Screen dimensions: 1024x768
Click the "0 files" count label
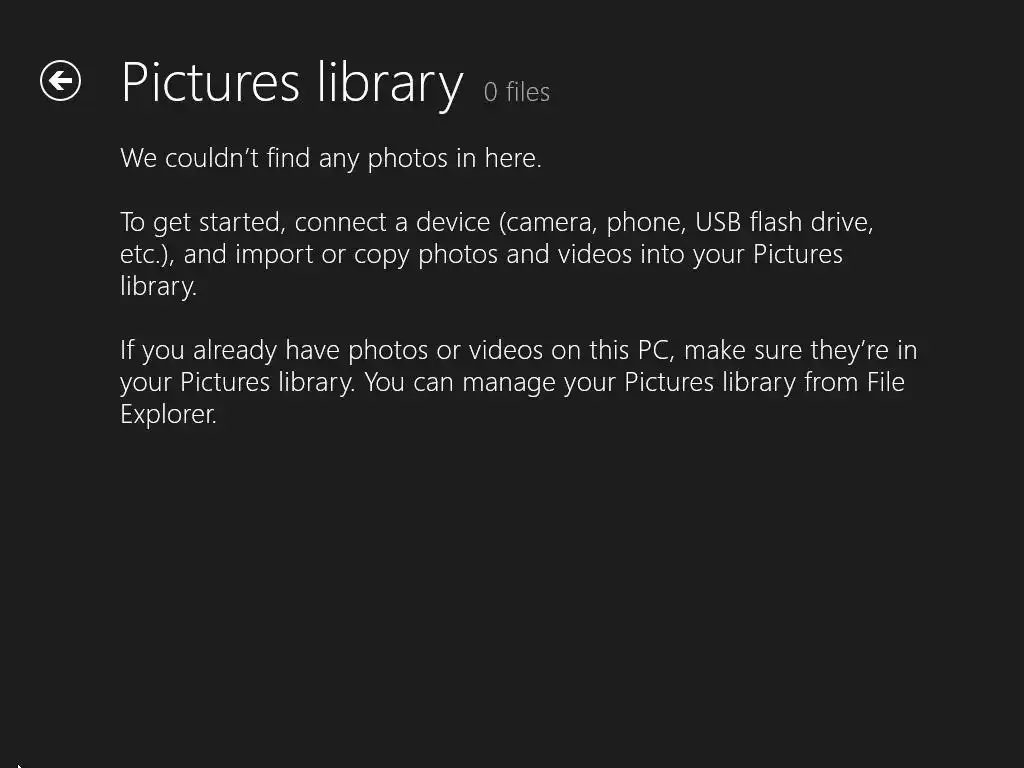click(516, 92)
